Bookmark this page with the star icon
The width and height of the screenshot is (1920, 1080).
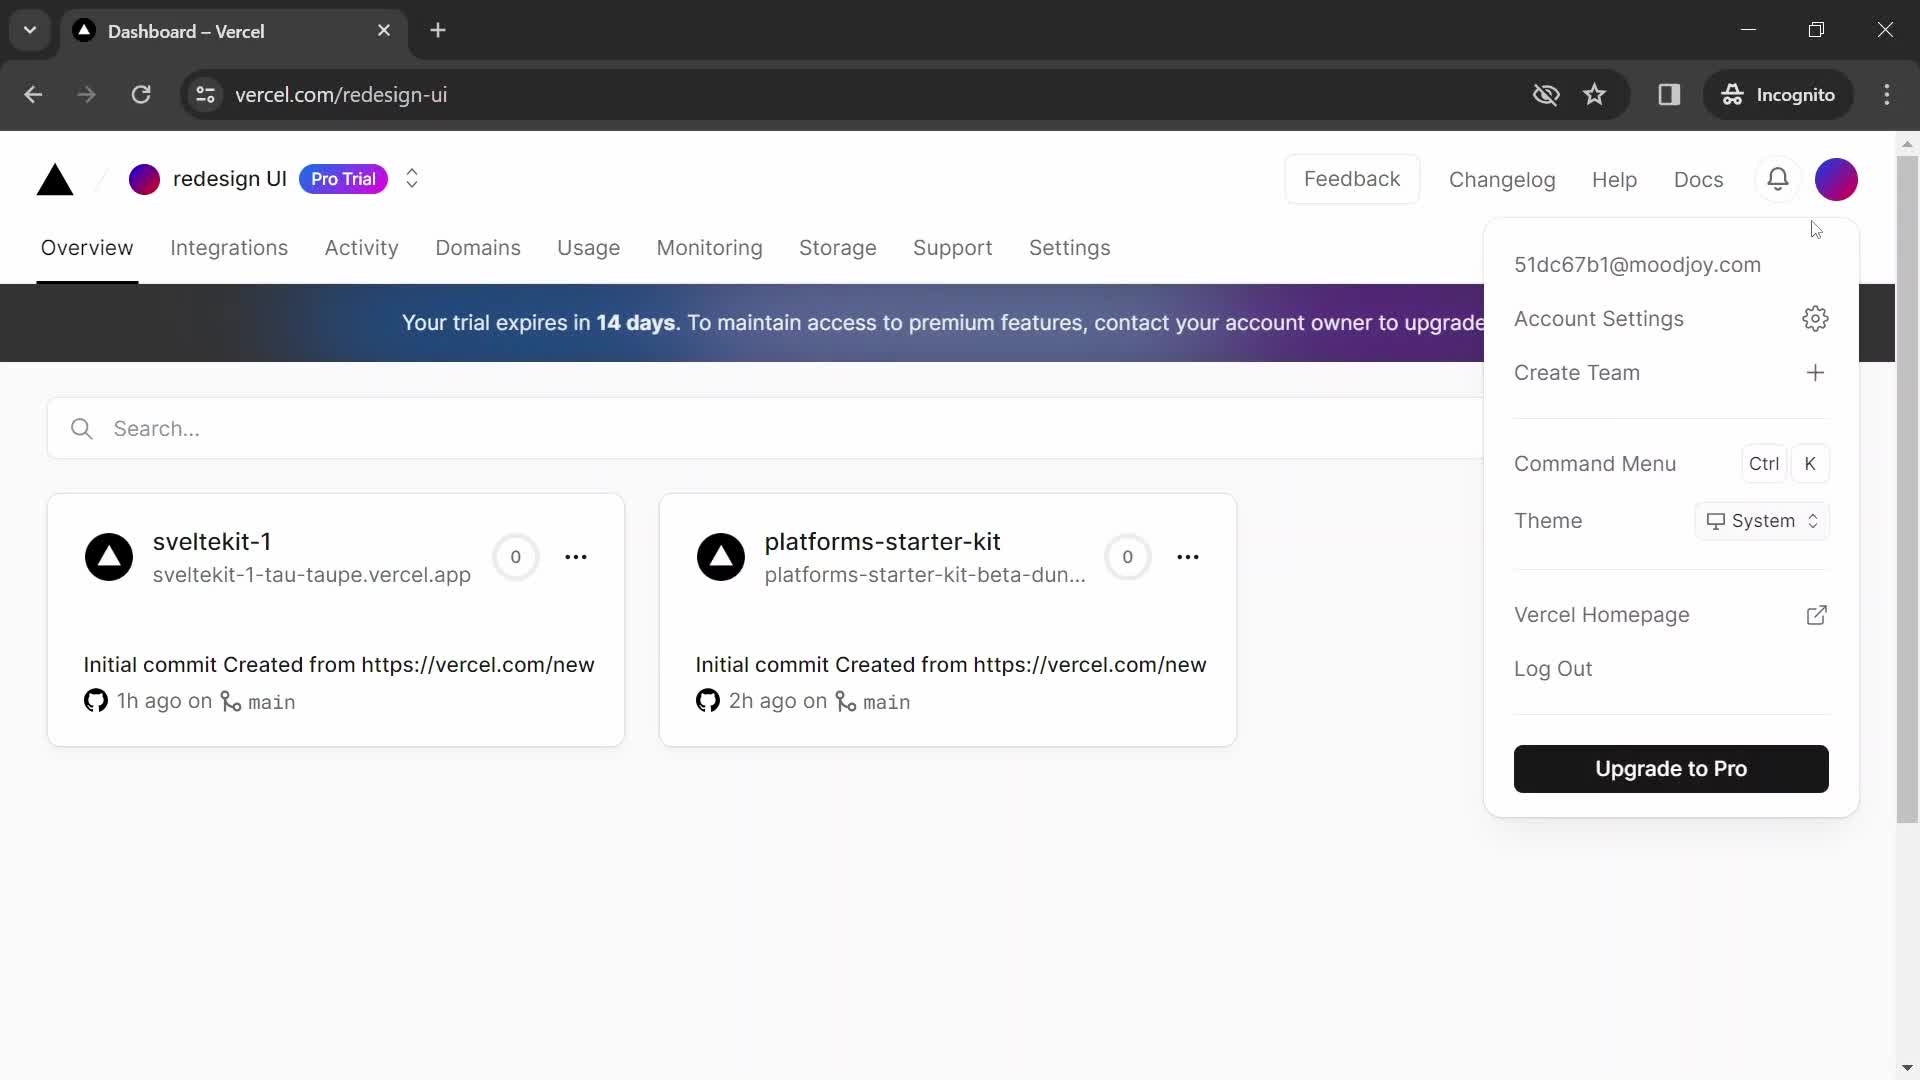tap(1594, 94)
